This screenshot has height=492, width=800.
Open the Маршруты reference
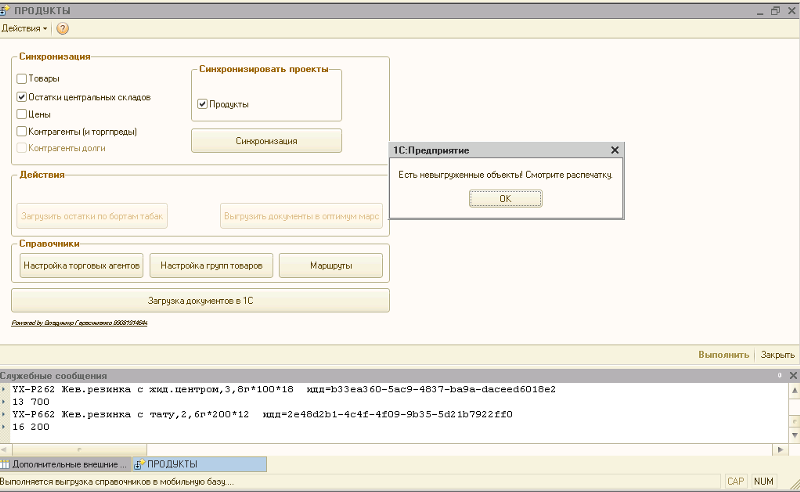331,265
